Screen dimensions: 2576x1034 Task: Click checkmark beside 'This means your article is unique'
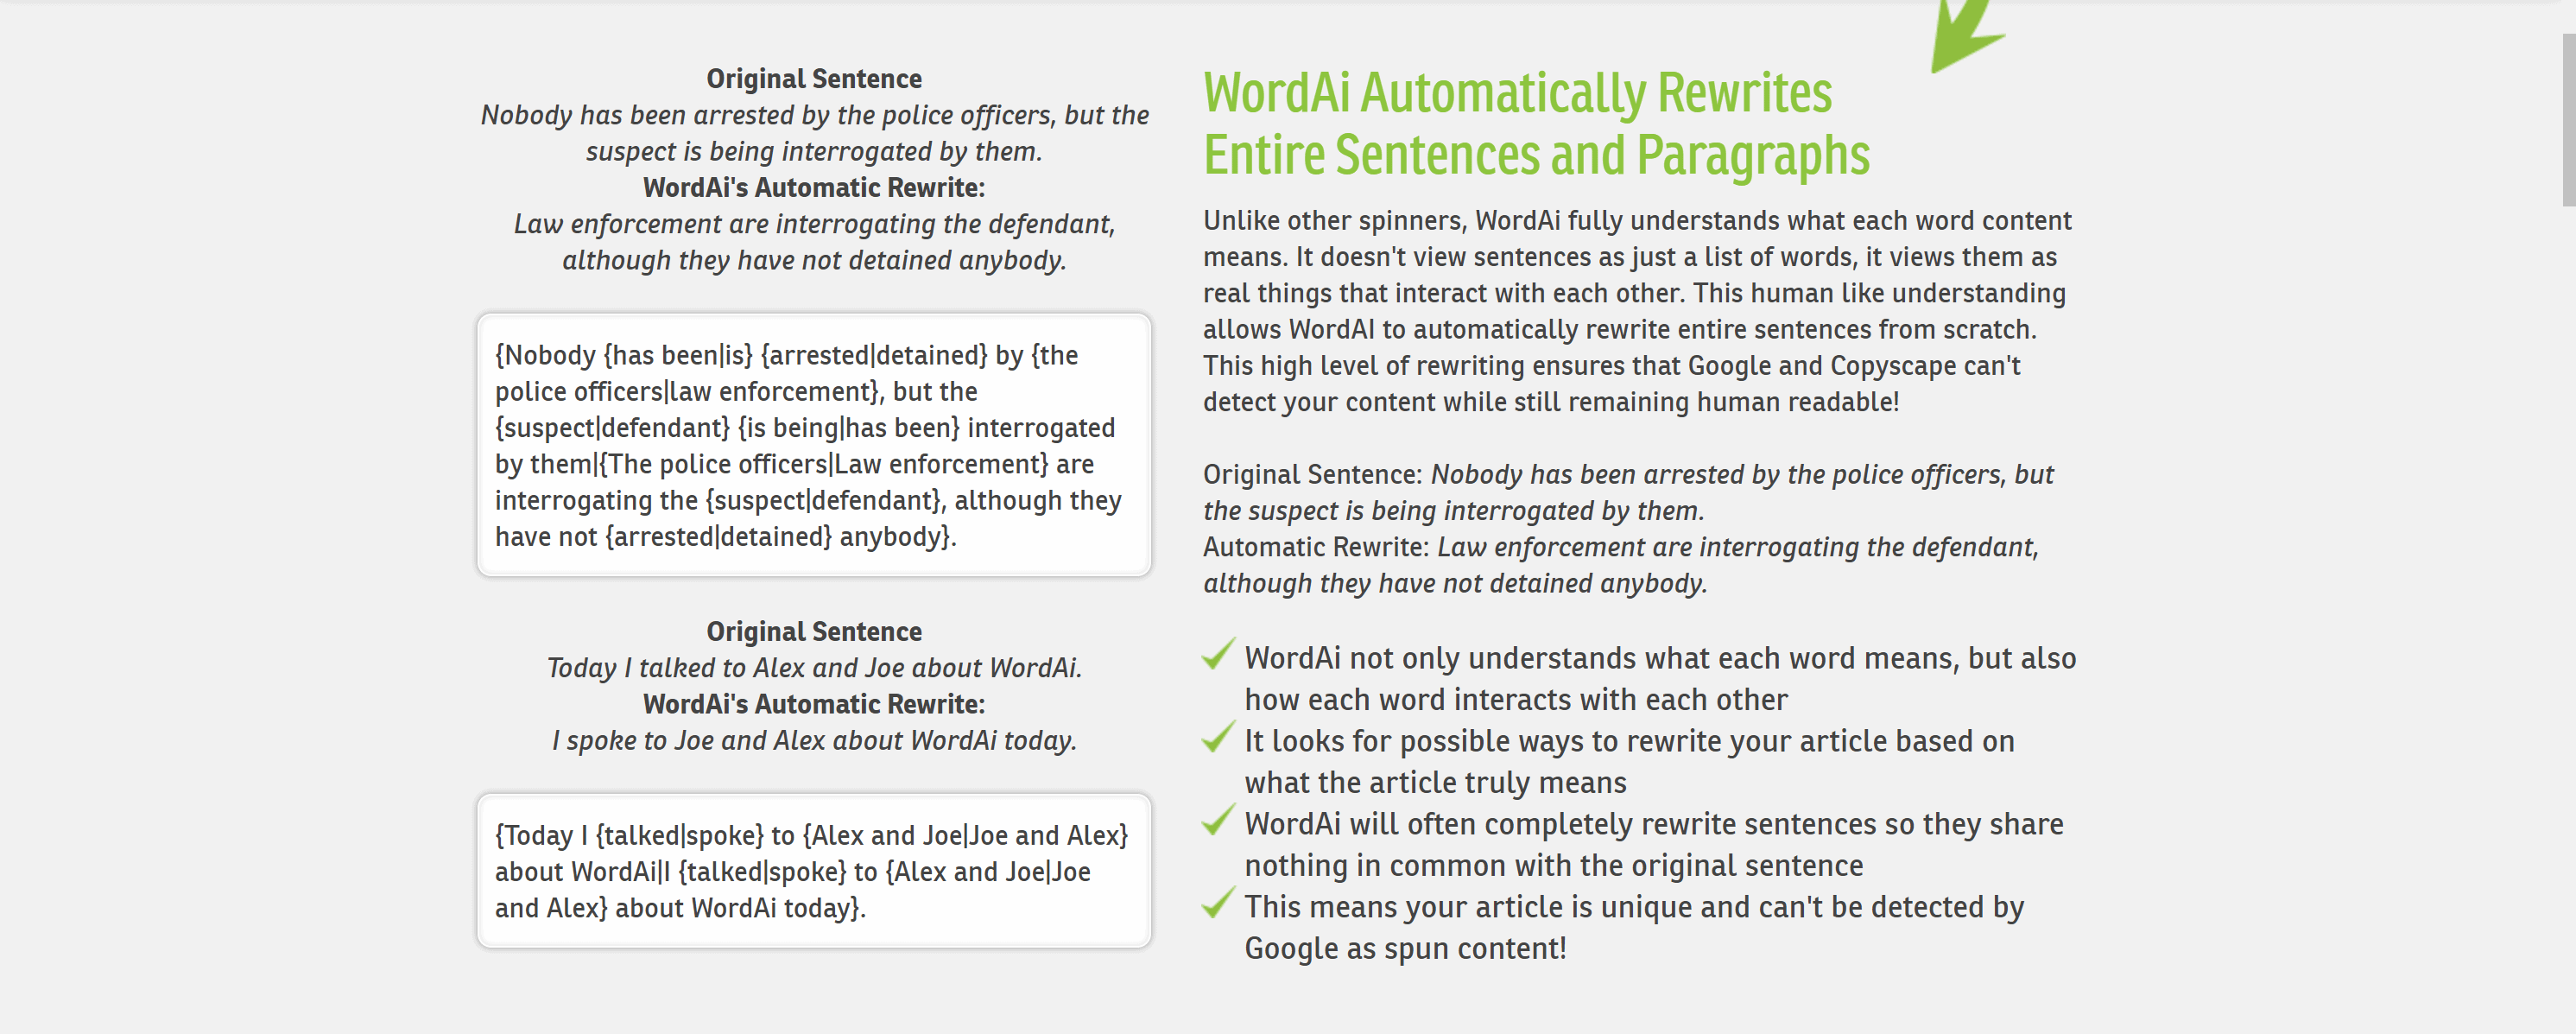pyautogui.click(x=1219, y=903)
